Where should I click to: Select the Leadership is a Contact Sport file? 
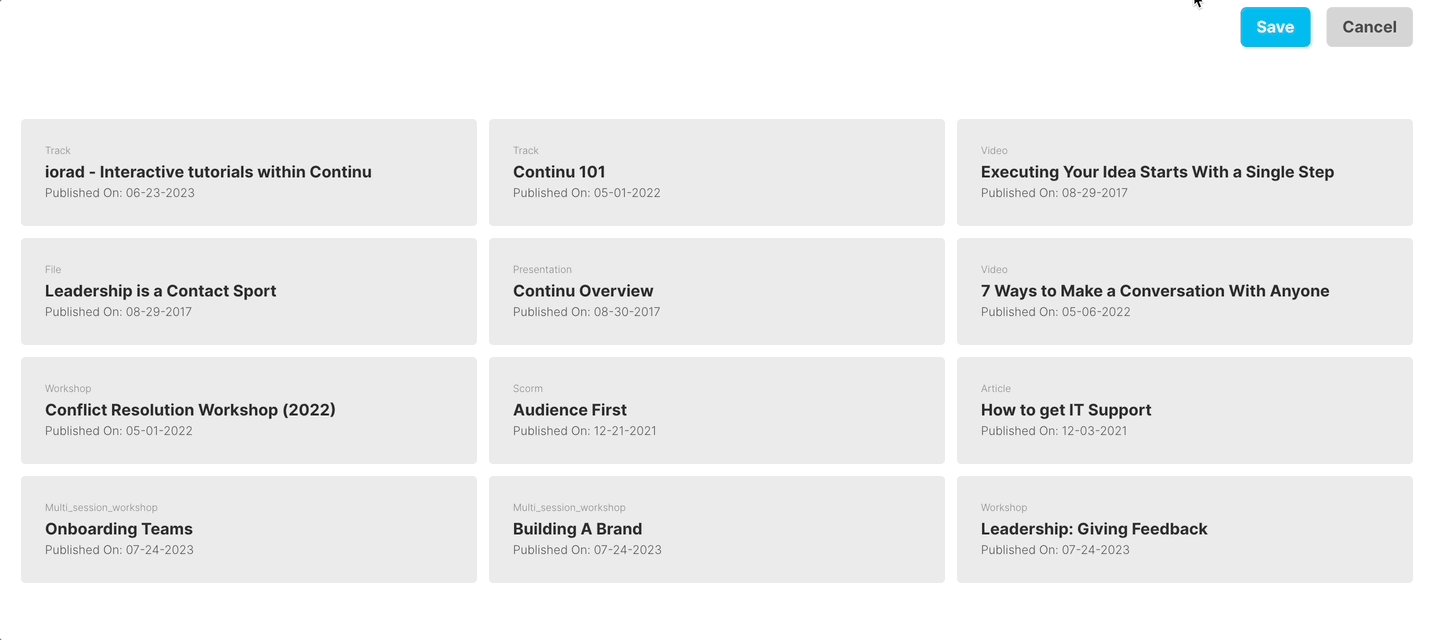(248, 291)
